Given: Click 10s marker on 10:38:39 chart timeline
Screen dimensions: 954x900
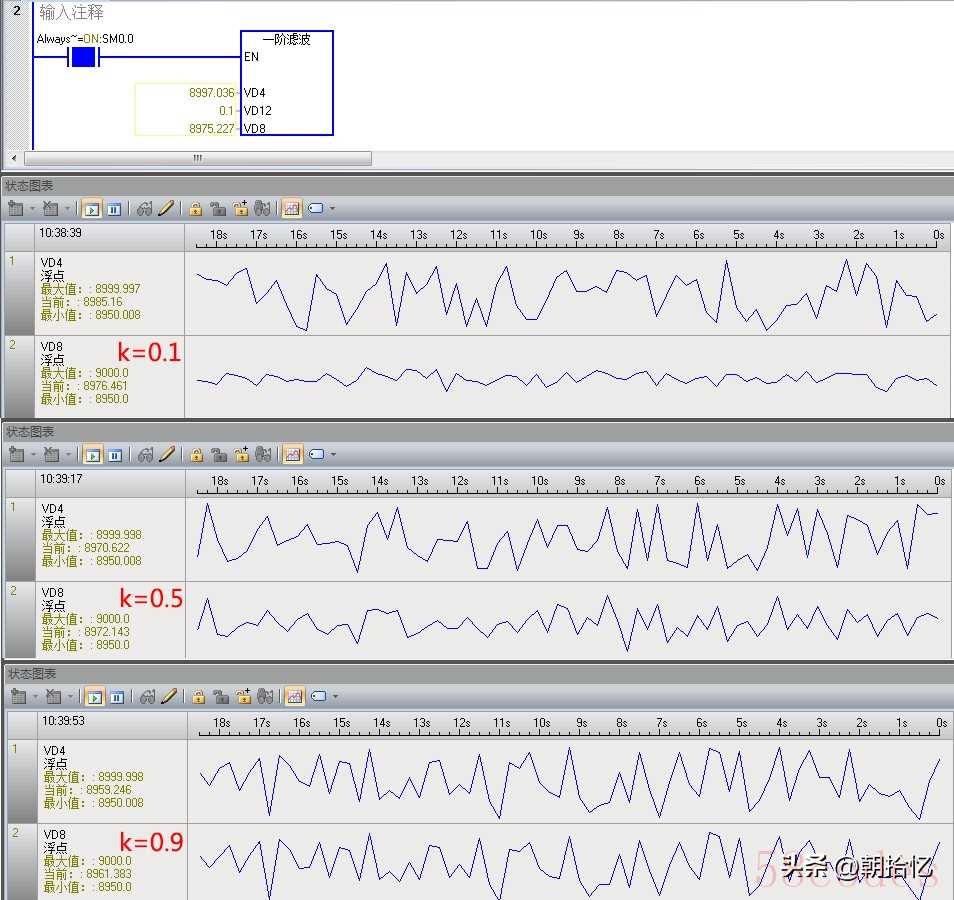Looking at the screenshot, I should click(538, 235).
